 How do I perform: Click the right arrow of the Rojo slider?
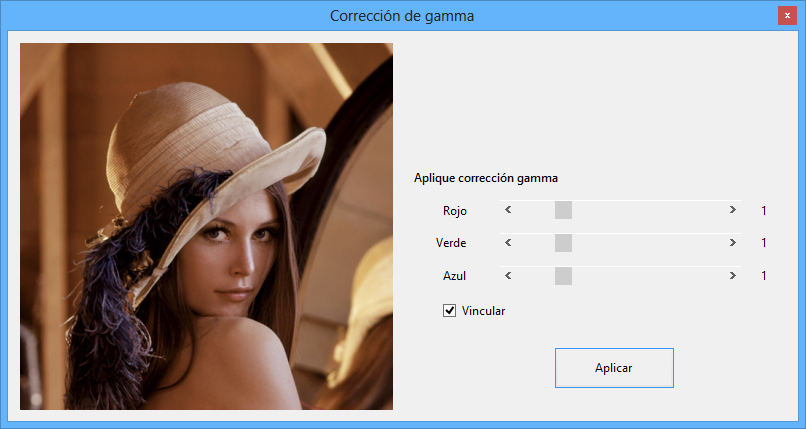click(732, 210)
